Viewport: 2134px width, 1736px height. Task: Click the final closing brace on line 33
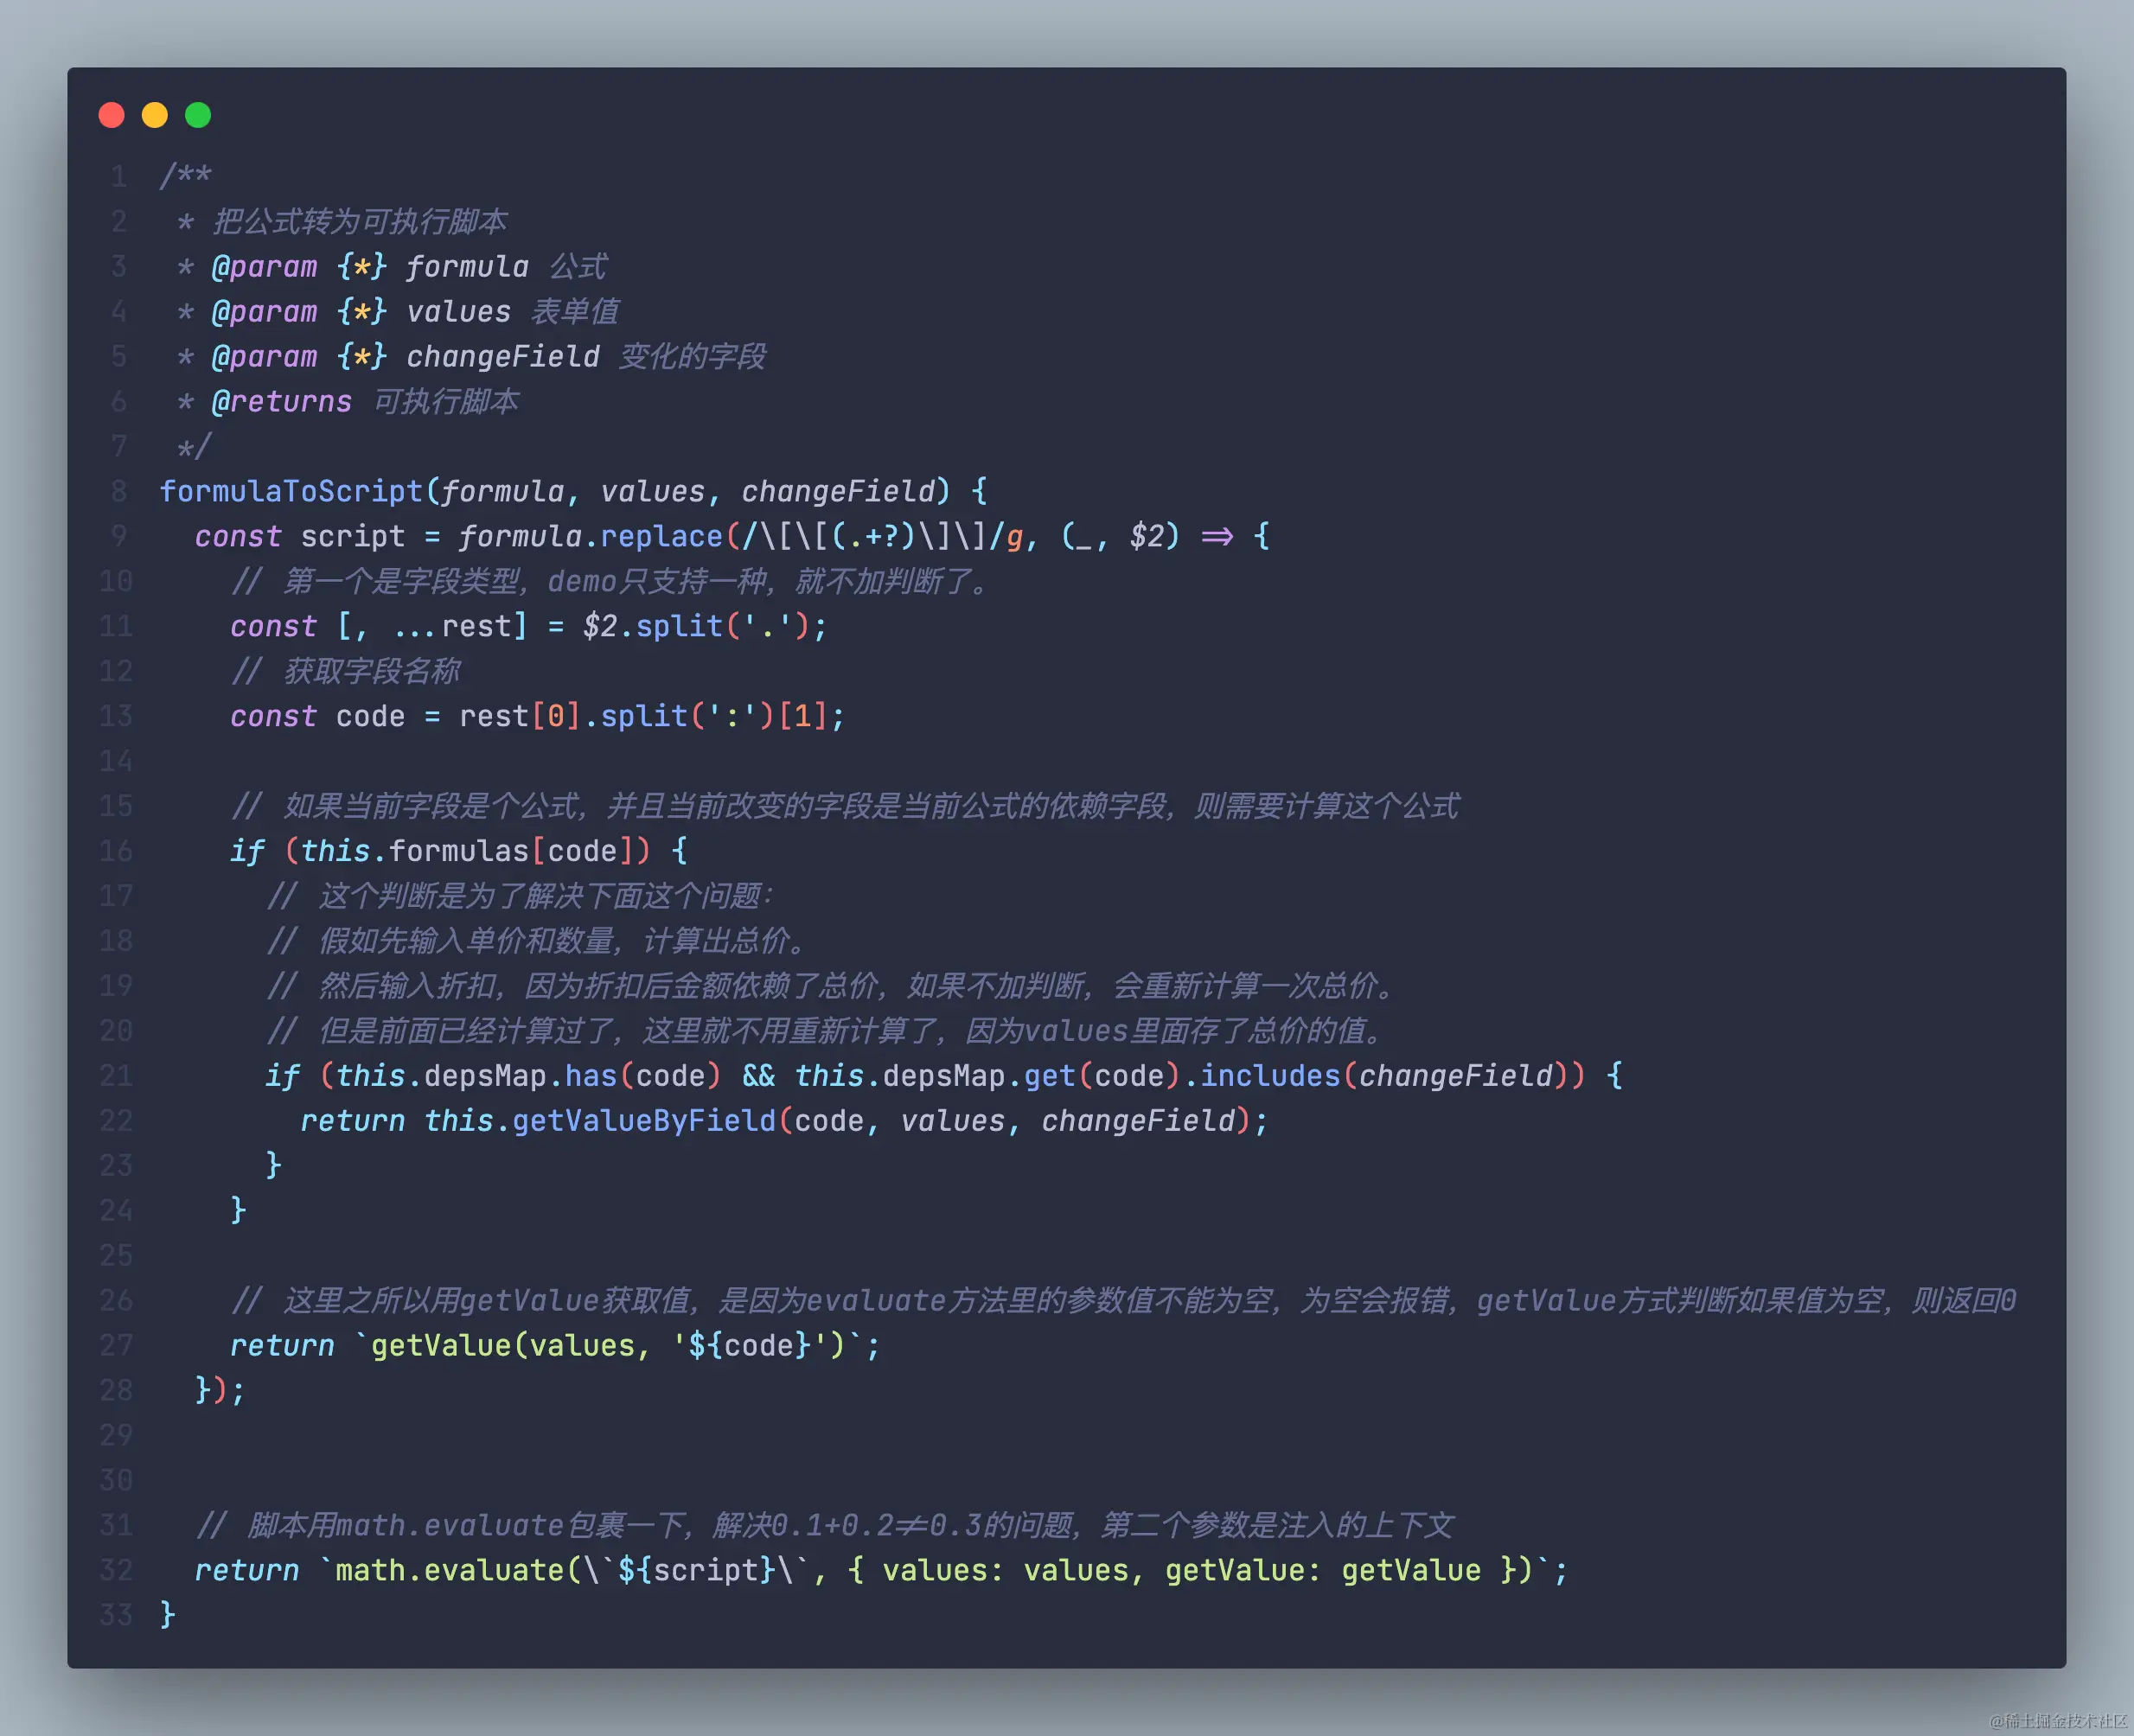click(x=167, y=1614)
